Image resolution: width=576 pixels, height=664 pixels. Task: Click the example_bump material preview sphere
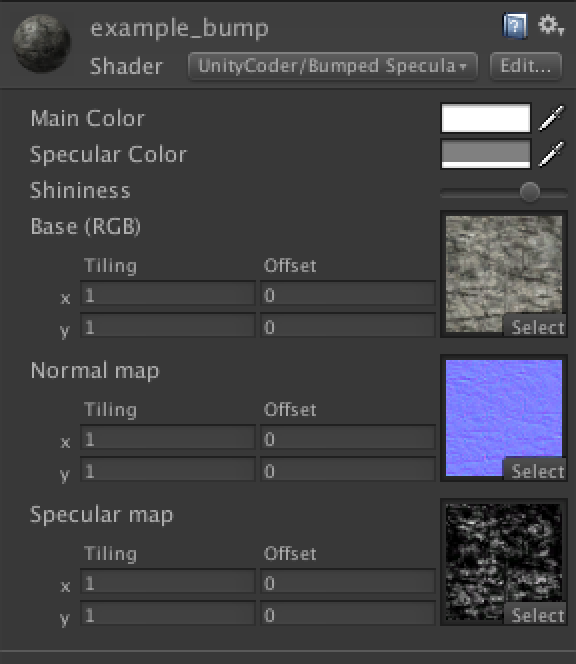point(42,43)
